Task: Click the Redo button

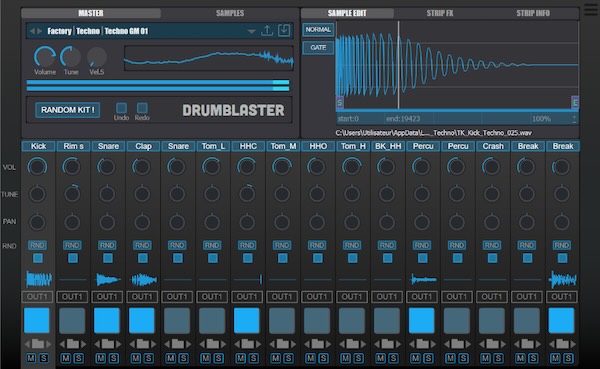Action: point(142,108)
